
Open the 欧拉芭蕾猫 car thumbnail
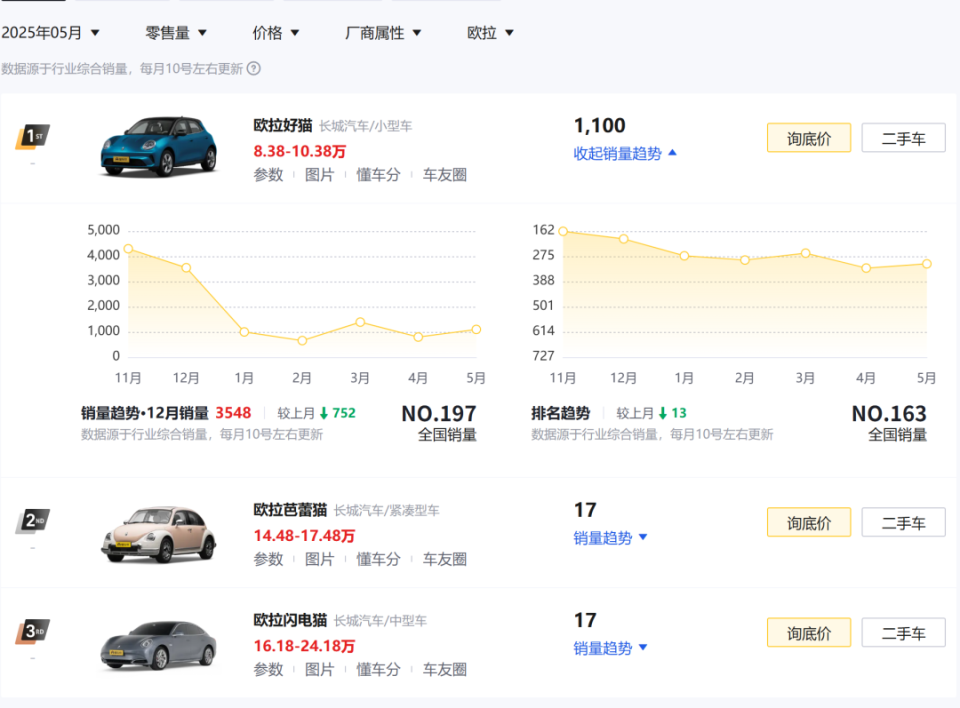[159, 534]
